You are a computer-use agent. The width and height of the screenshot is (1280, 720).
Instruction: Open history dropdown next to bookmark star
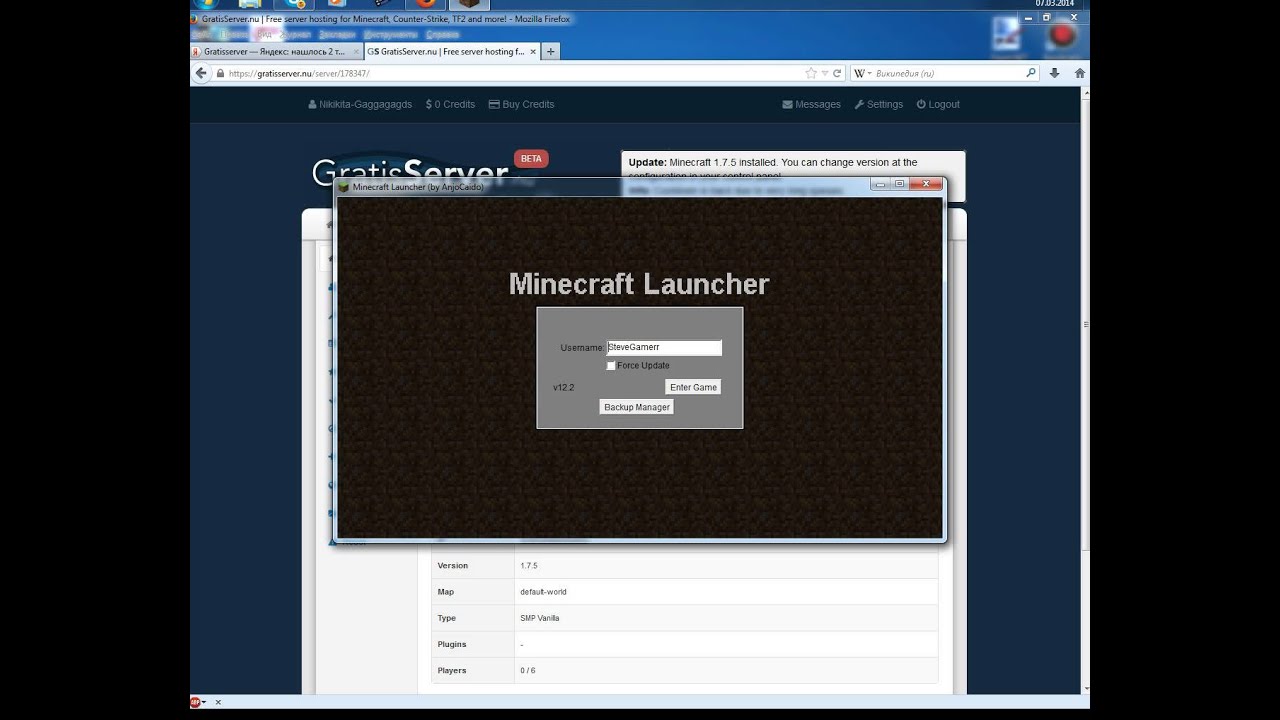click(825, 73)
